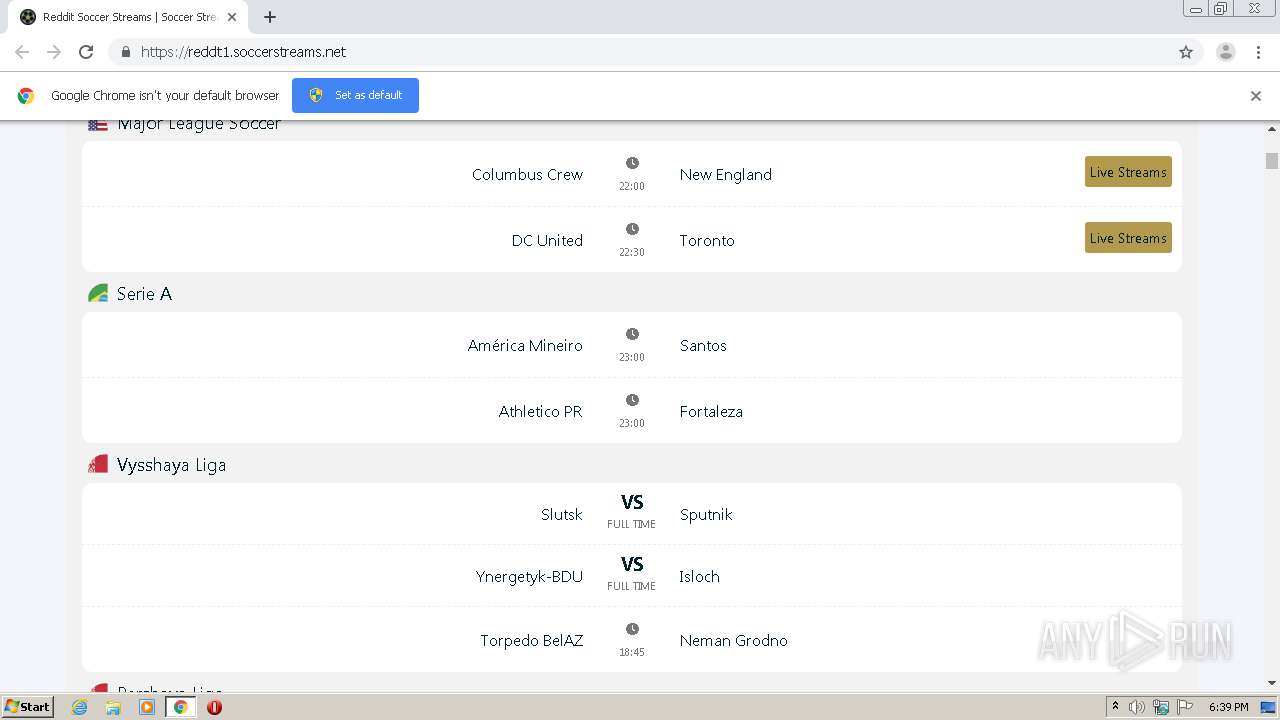The image size is (1280, 720).
Task: Launch Internet Explorer from the taskbar
Action: click(x=80, y=707)
